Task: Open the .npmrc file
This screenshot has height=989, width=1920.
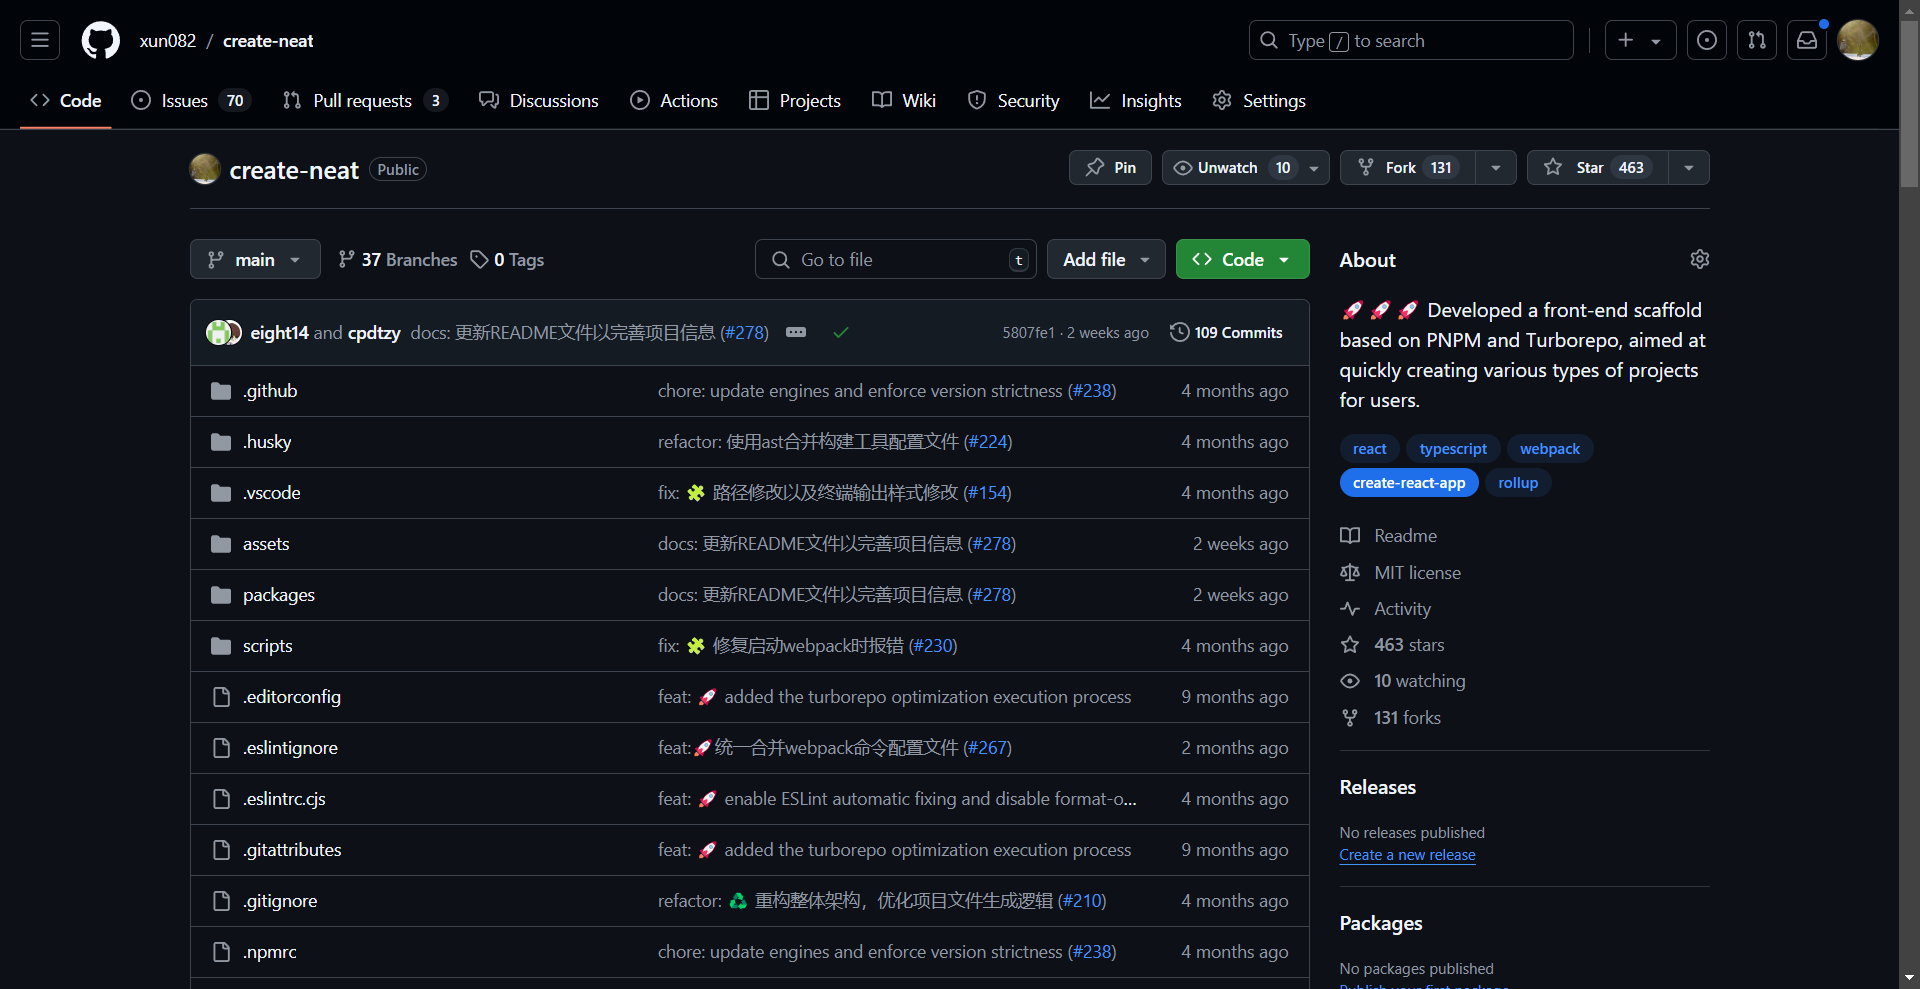Action: pos(270,951)
